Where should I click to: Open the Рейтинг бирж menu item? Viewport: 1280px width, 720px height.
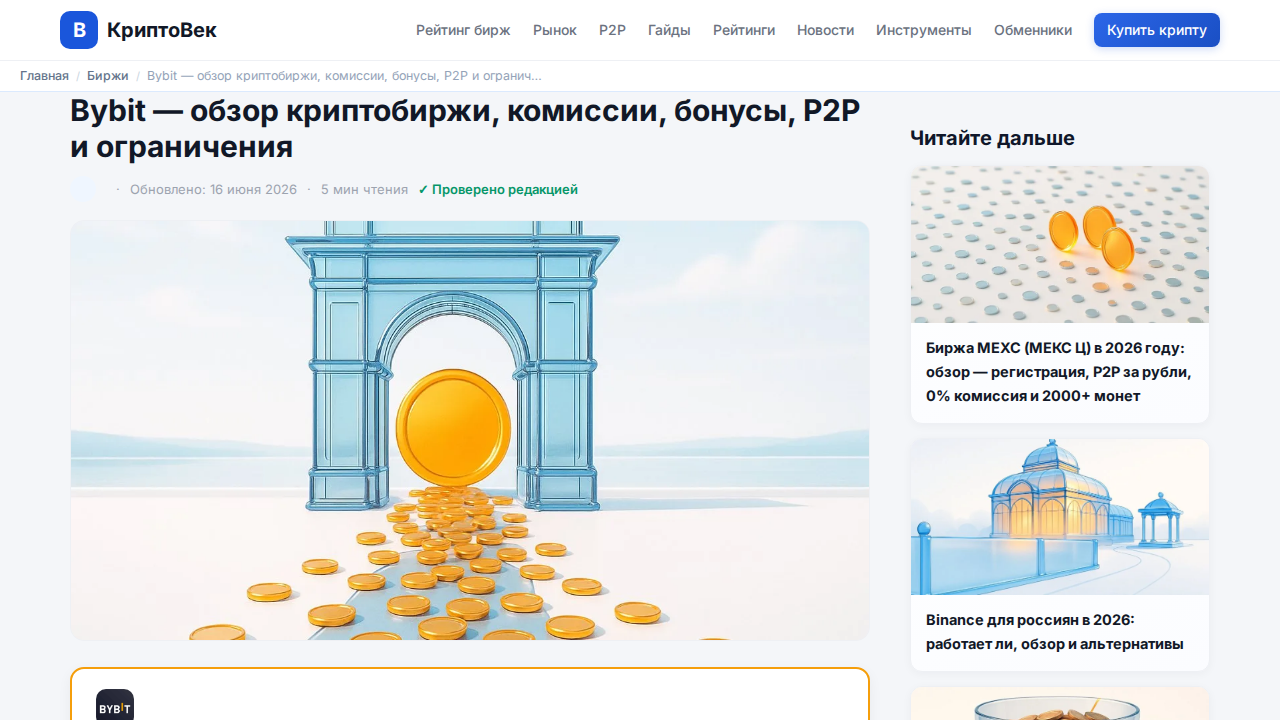point(463,30)
